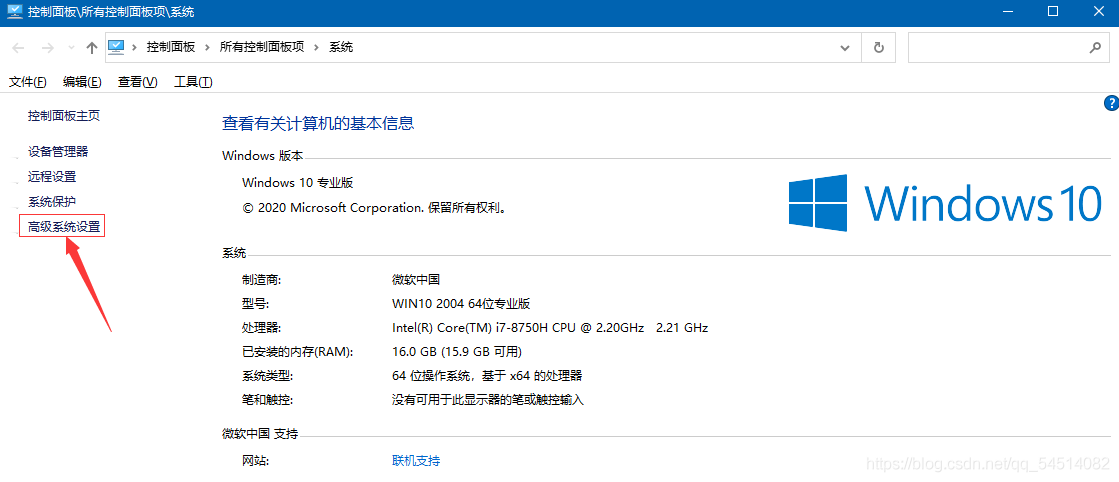Open the blue help question mark
This screenshot has height=482, width=1119.
(x=1111, y=103)
